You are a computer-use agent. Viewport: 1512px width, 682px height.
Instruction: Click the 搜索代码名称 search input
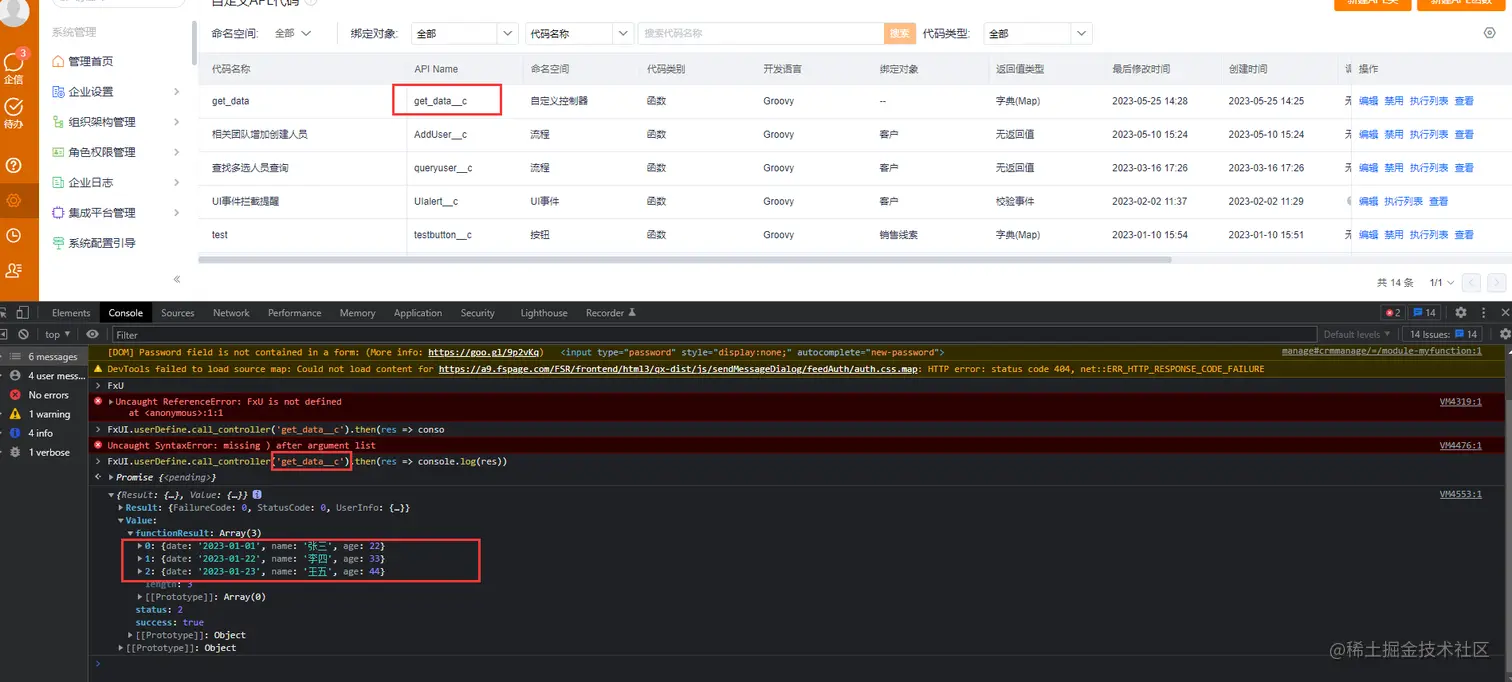762,33
